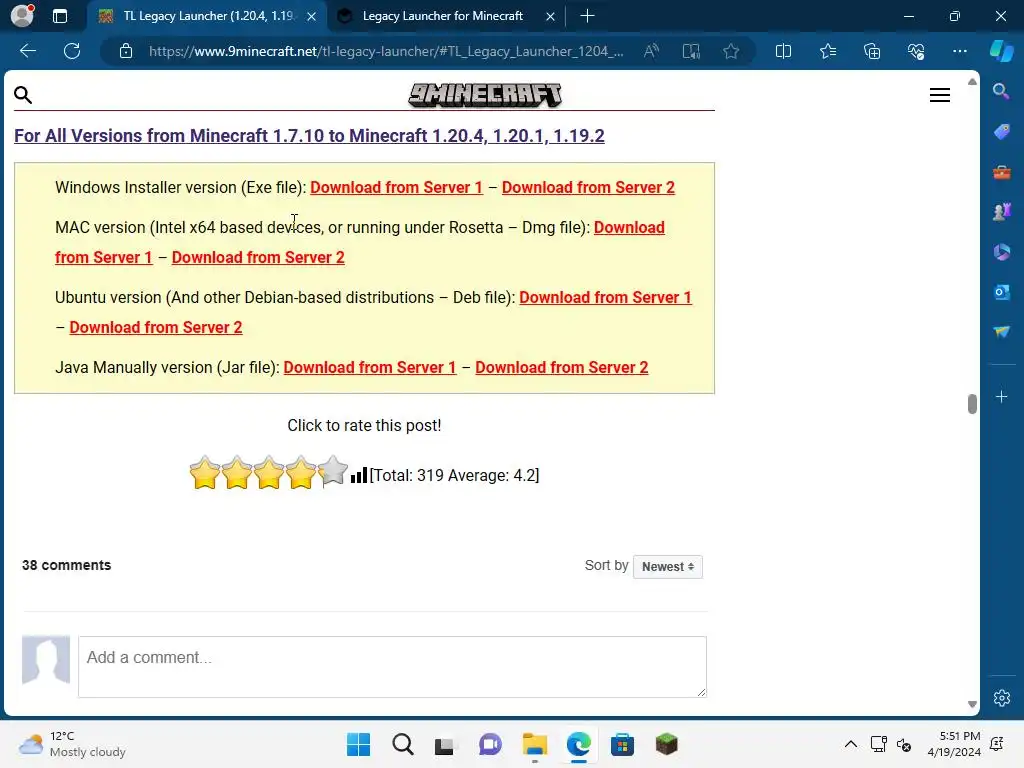Open the sidebar Microsoft 365 icon

click(1001, 252)
